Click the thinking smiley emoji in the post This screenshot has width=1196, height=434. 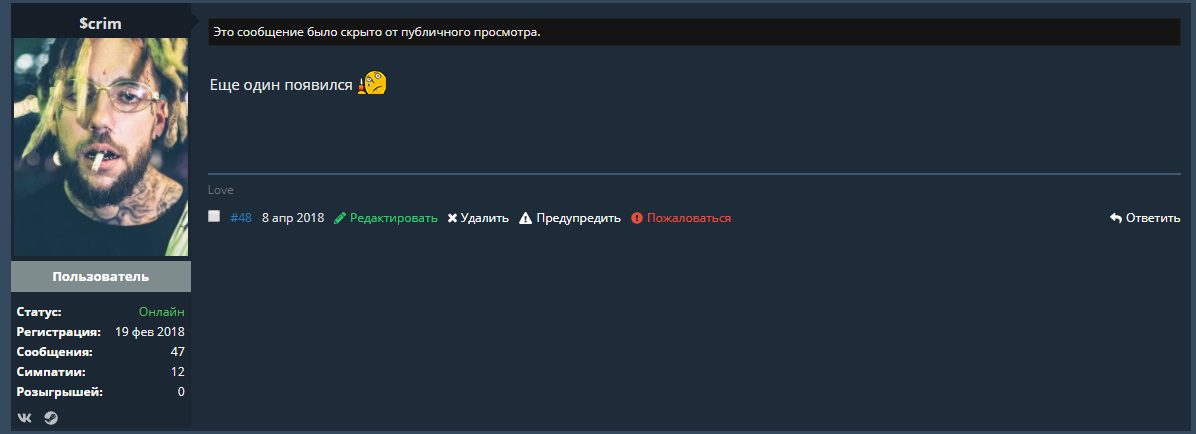point(372,84)
